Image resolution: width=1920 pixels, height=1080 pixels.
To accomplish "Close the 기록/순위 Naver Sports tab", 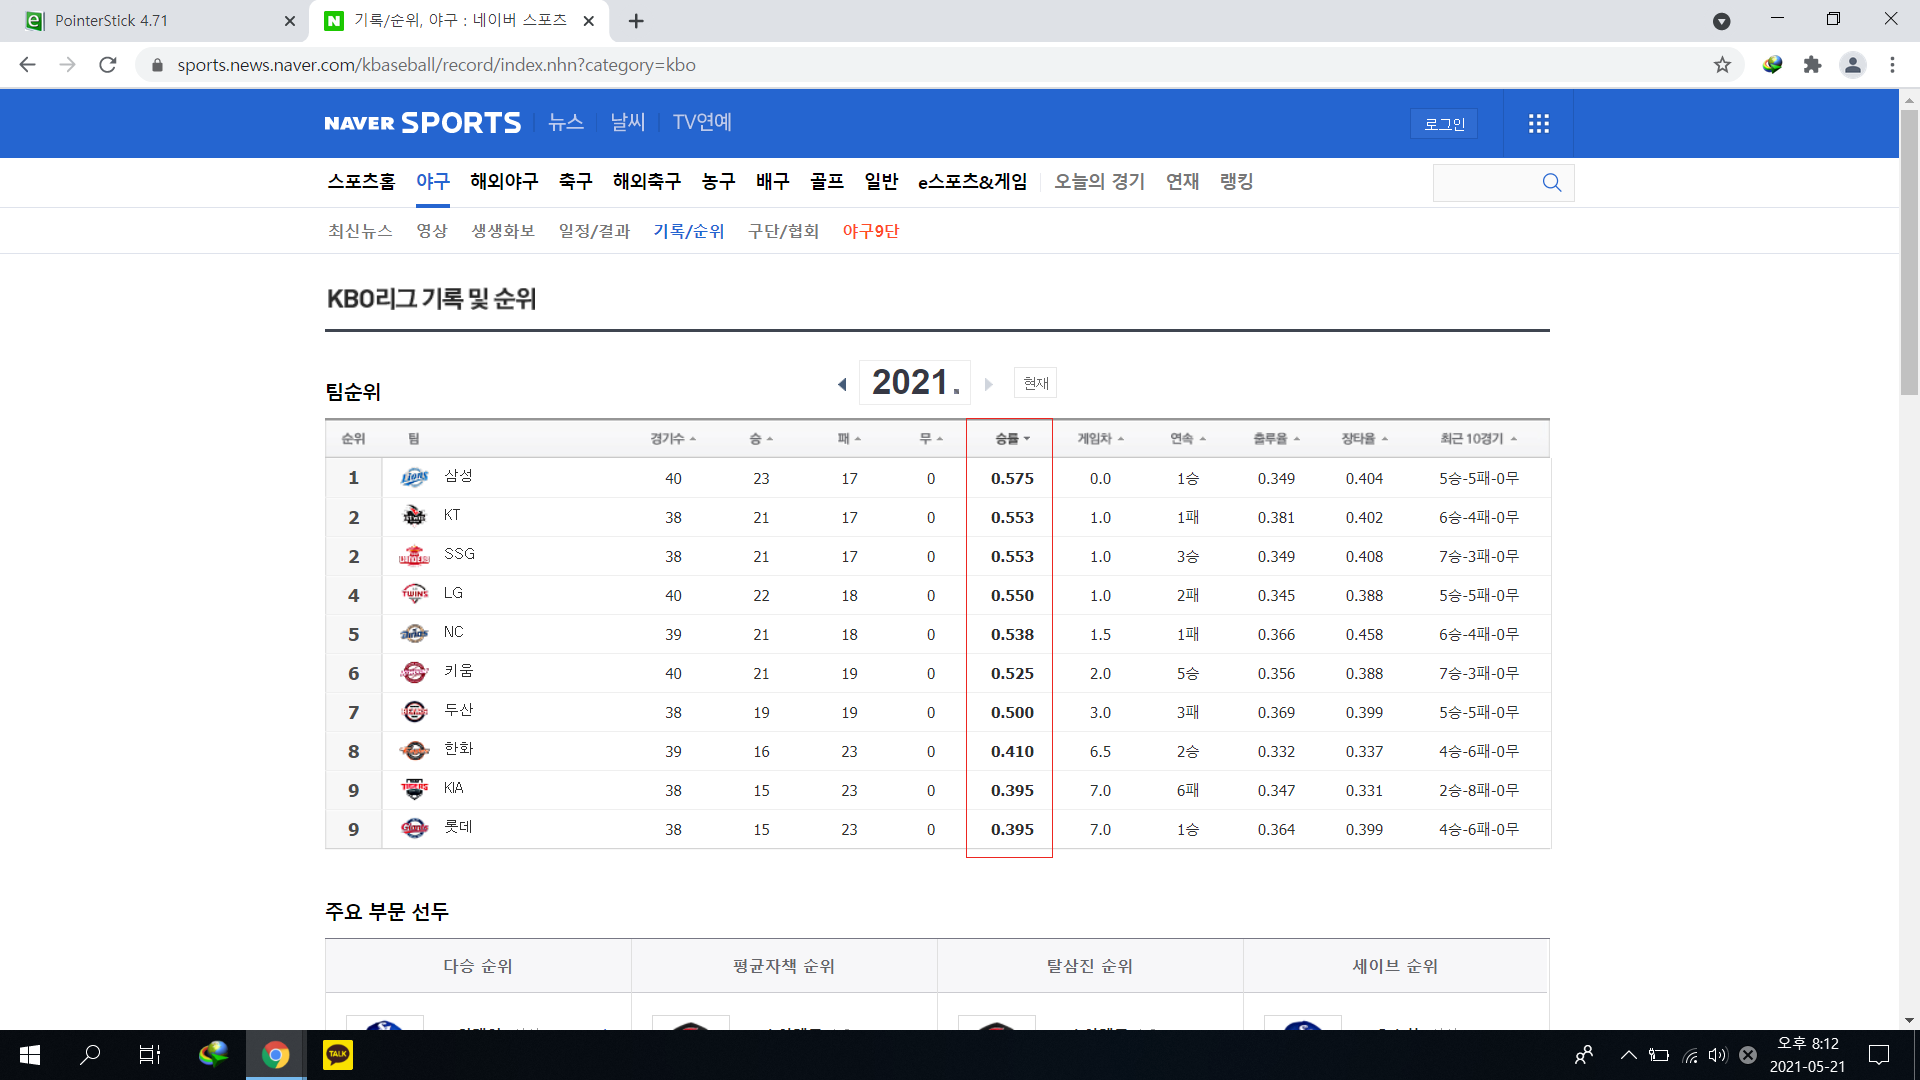I will coord(589,20).
